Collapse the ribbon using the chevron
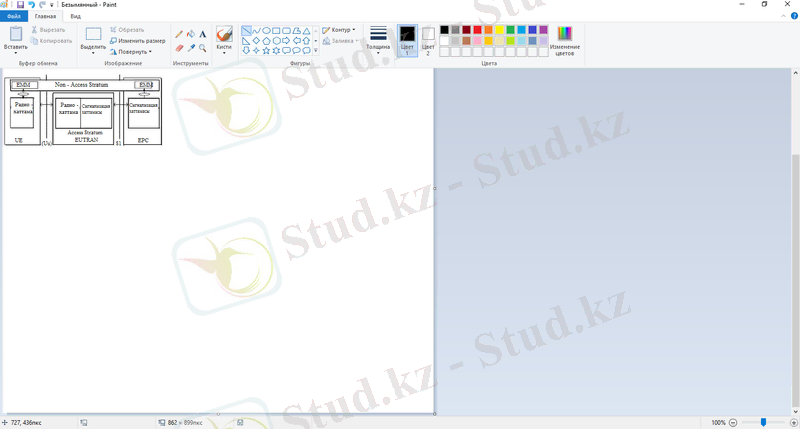The width and height of the screenshot is (800, 429). point(784,16)
